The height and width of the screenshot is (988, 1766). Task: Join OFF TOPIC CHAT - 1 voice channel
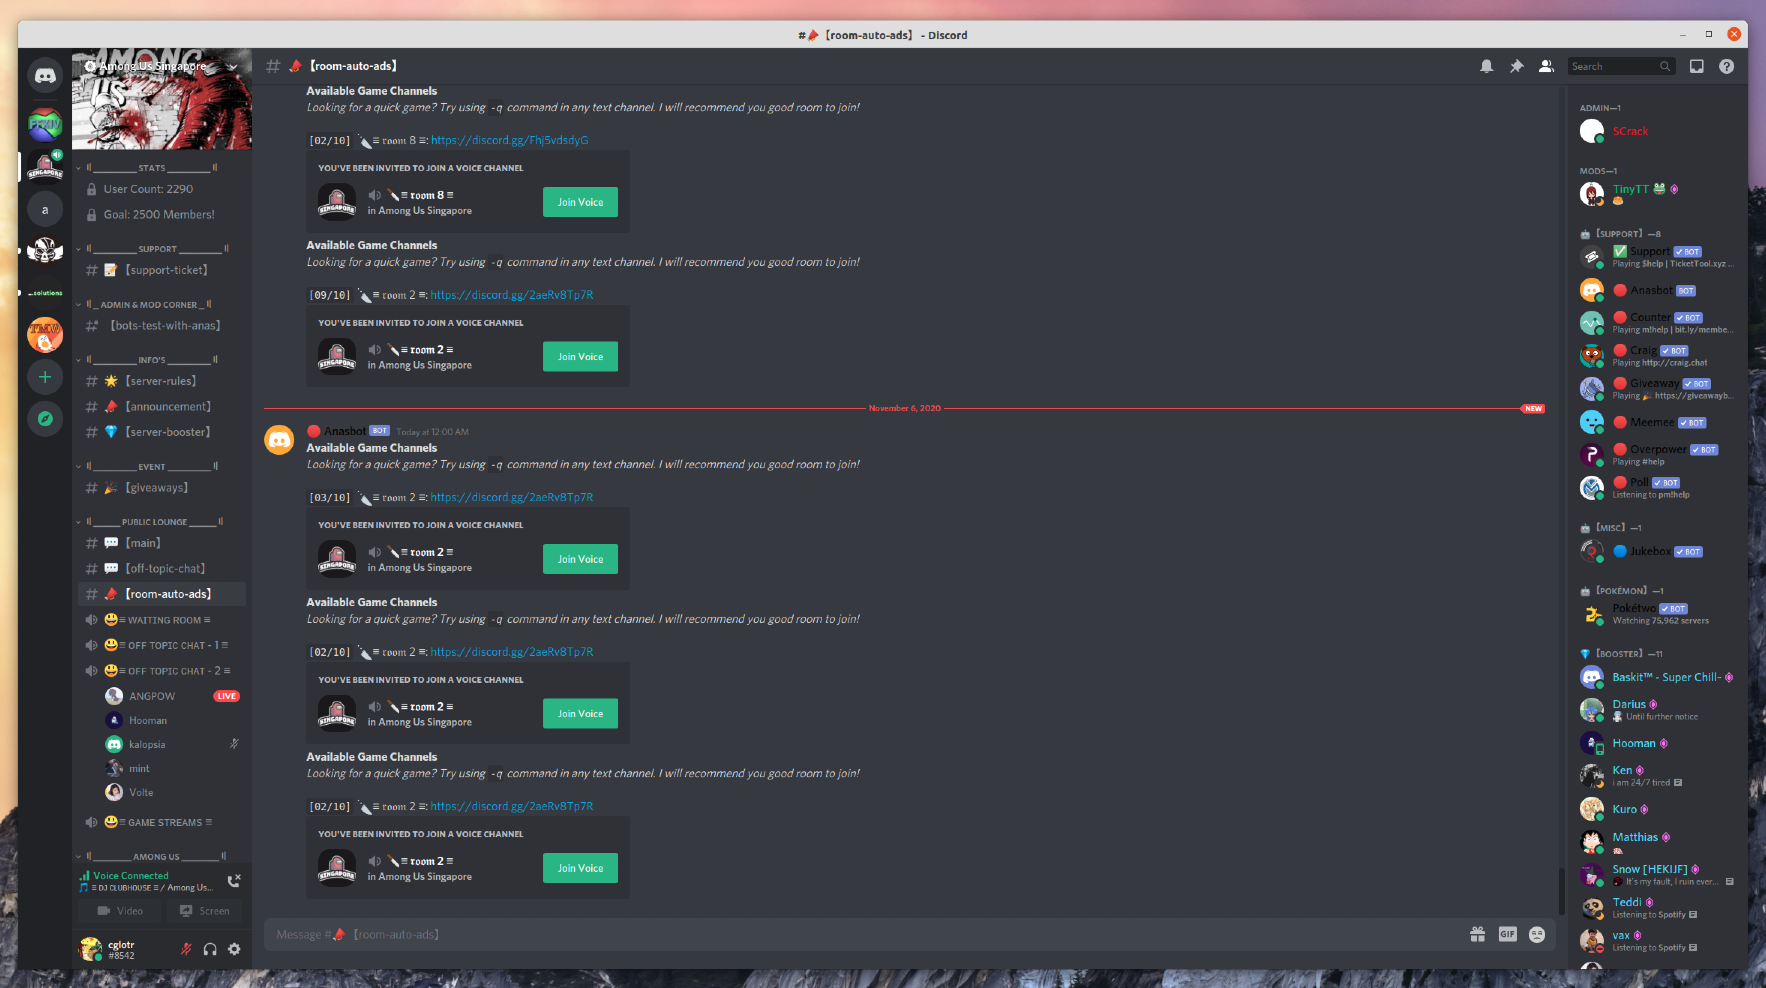(162, 646)
